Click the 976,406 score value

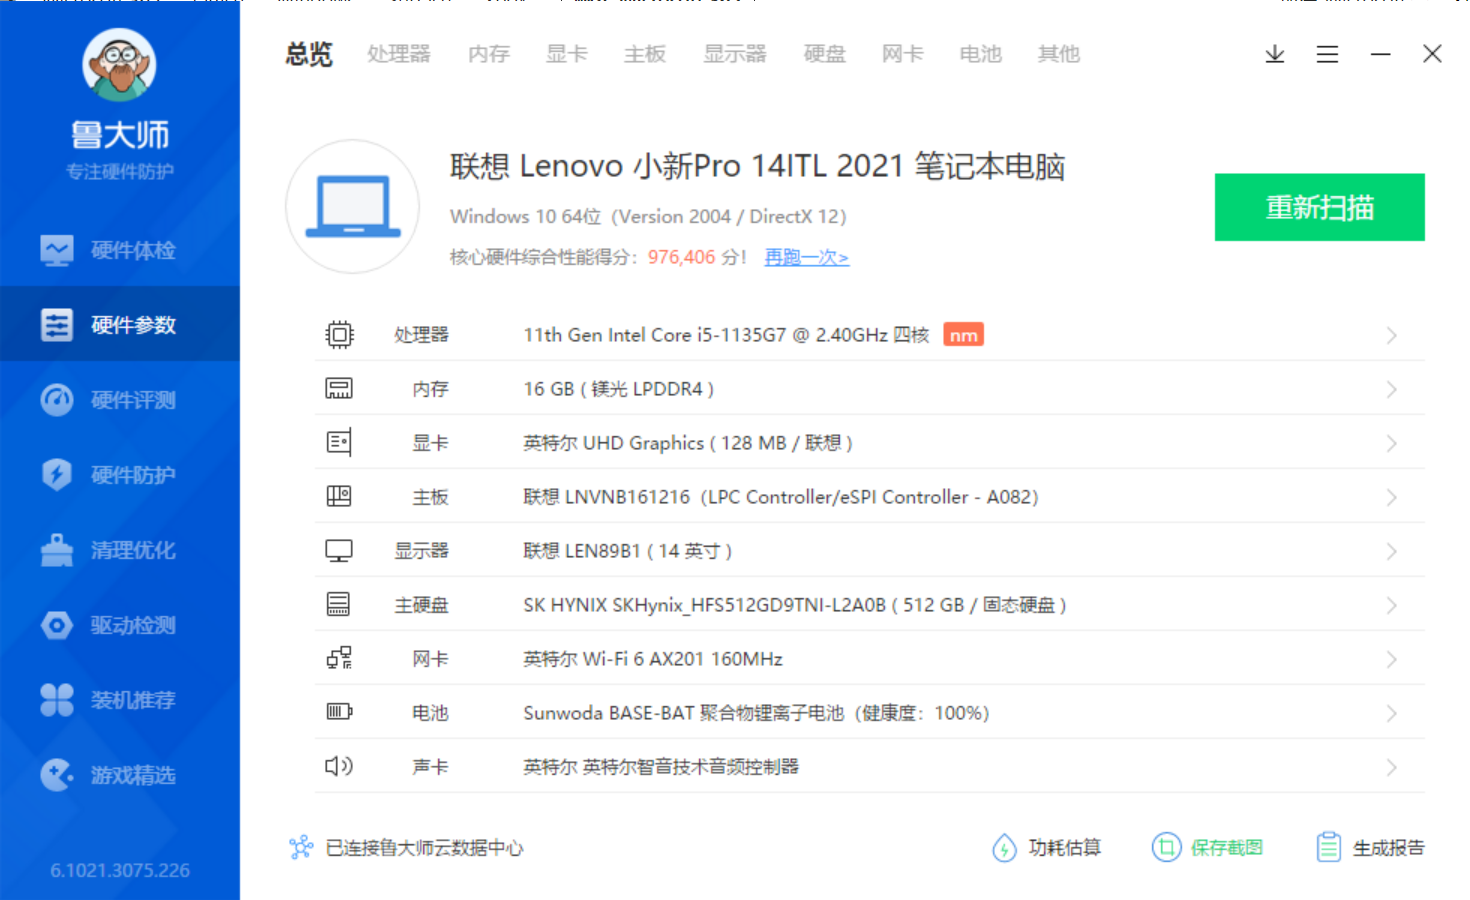(x=681, y=257)
